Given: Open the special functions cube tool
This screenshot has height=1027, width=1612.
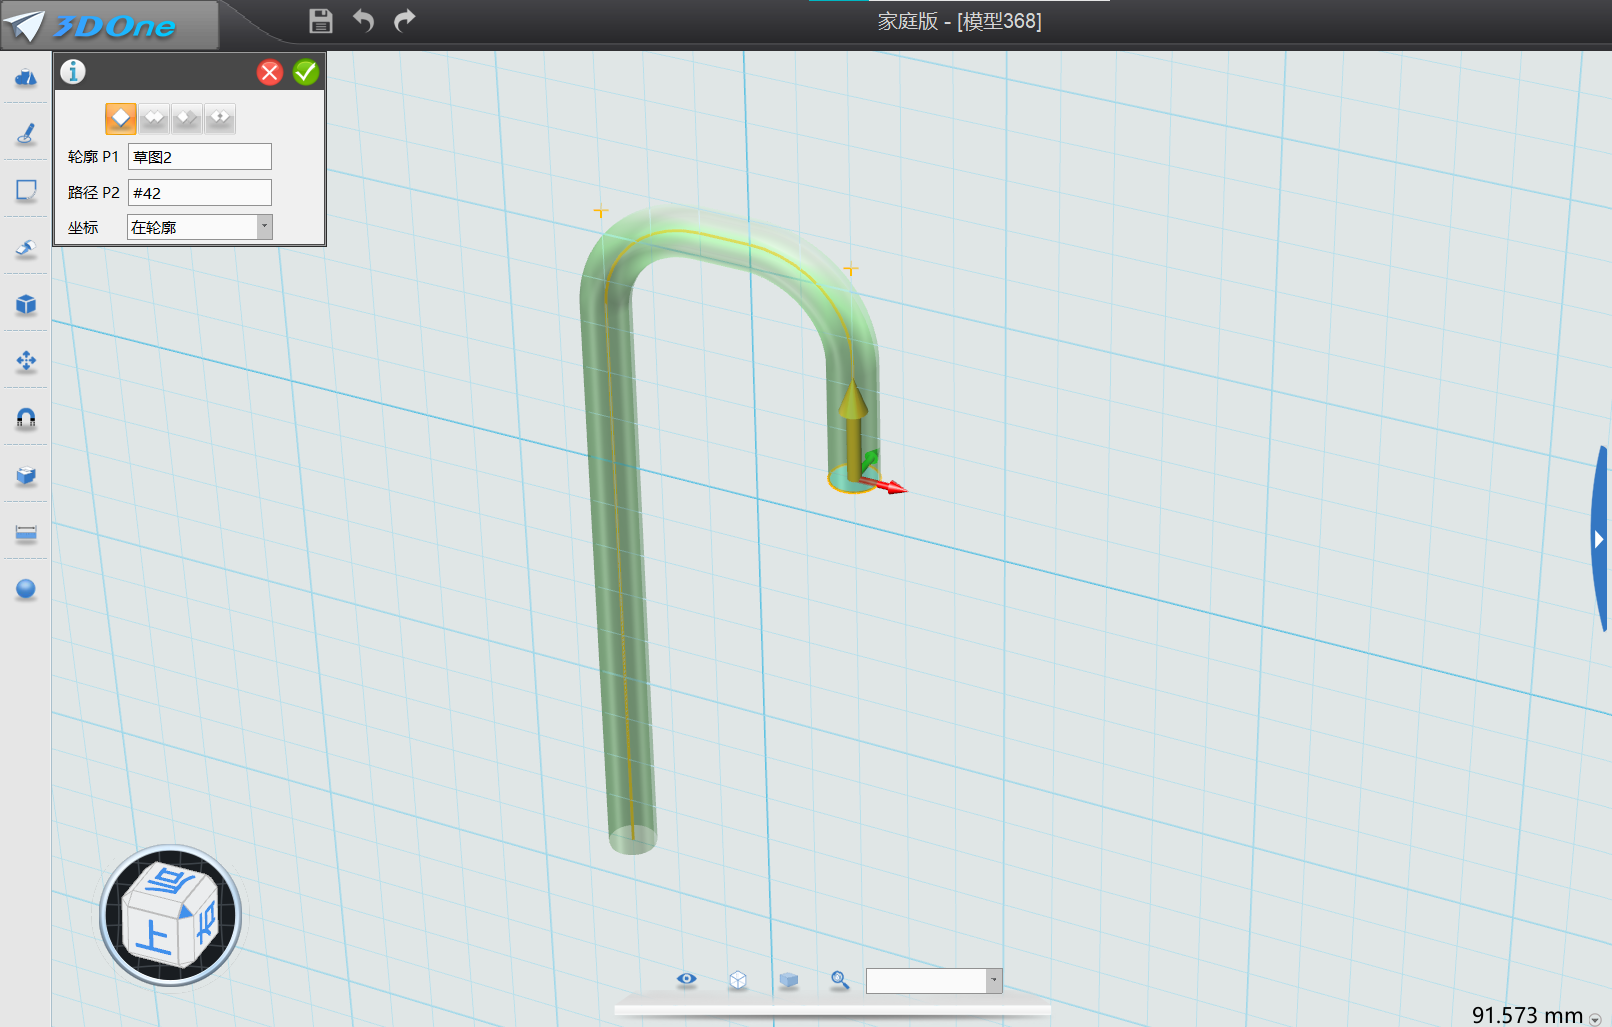Looking at the screenshot, I should click(x=26, y=304).
